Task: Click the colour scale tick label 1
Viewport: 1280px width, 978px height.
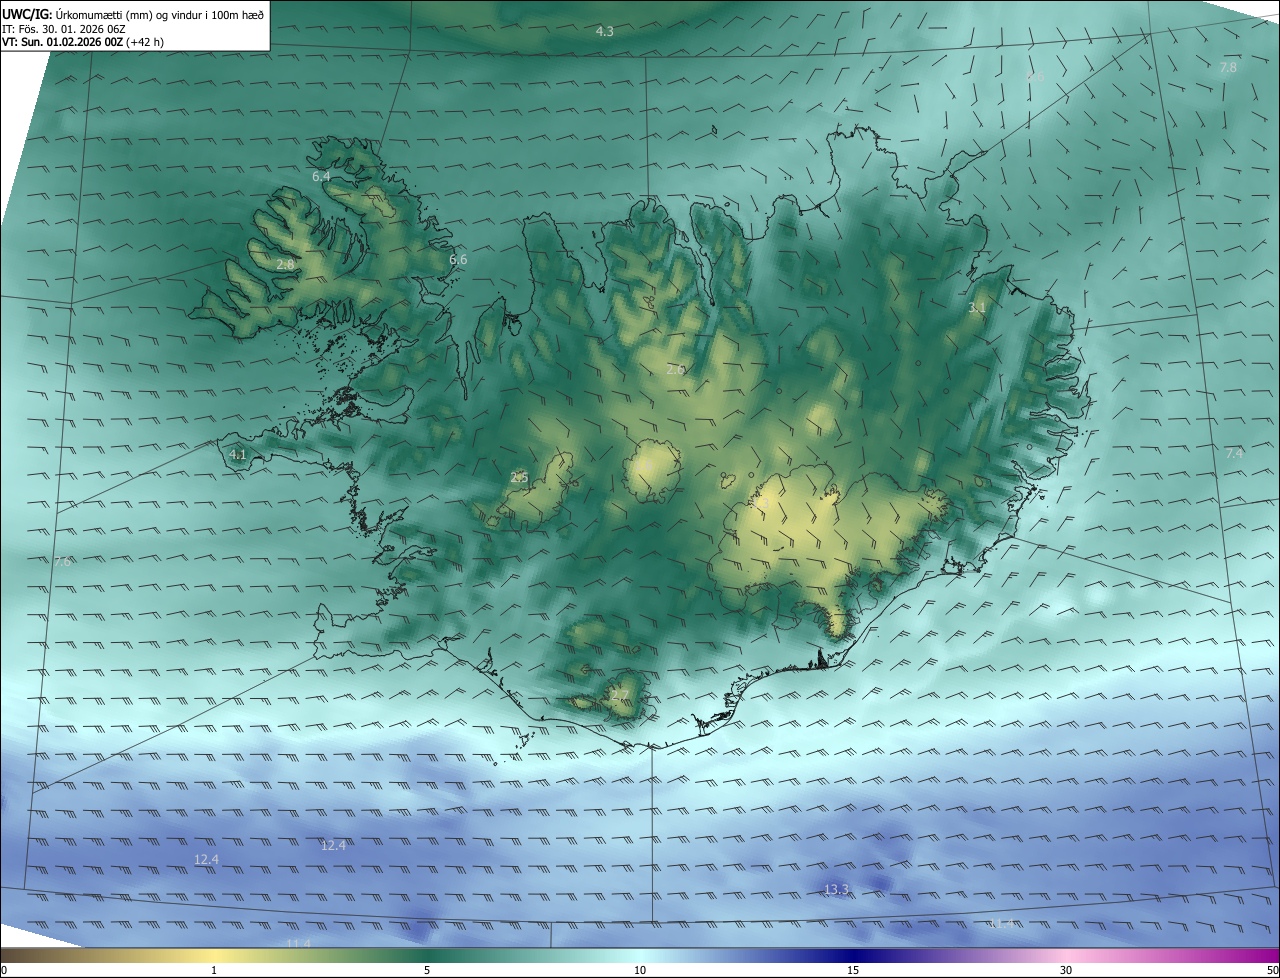Action: click(x=214, y=970)
